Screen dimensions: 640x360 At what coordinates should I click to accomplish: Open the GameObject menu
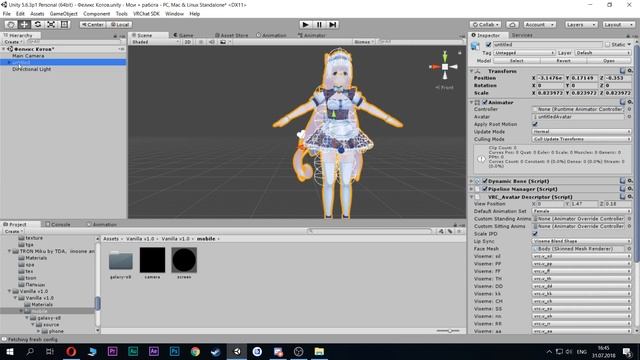click(63, 13)
